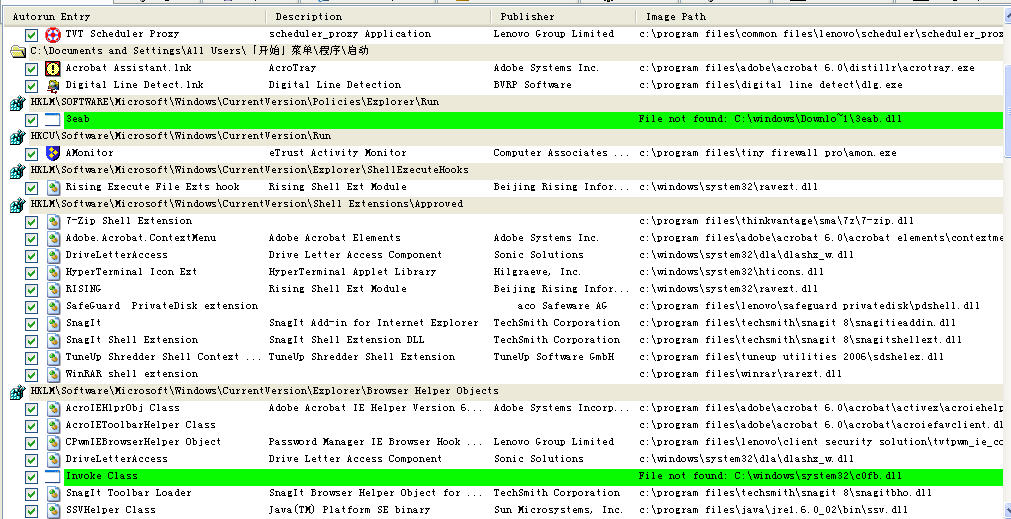Click the HyperTerminal Icon Ext file icon
1011x519 pixels.
point(54,273)
